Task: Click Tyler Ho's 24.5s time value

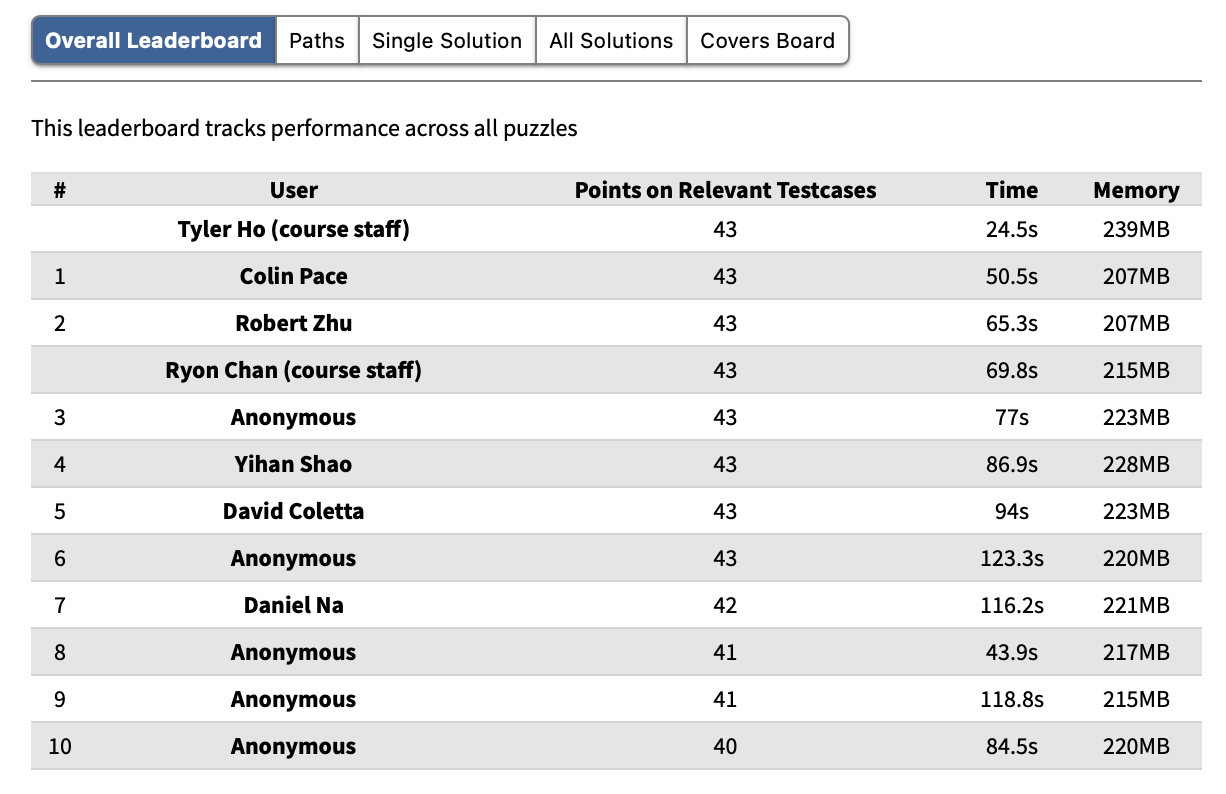Action: click(x=1011, y=229)
